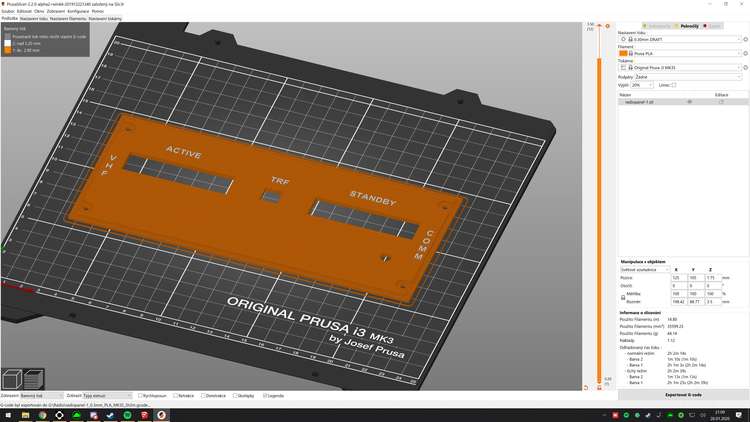The height and width of the screenshot is (422, 750).
Task: Open Windows Start menu
Action: coord(8,415)
